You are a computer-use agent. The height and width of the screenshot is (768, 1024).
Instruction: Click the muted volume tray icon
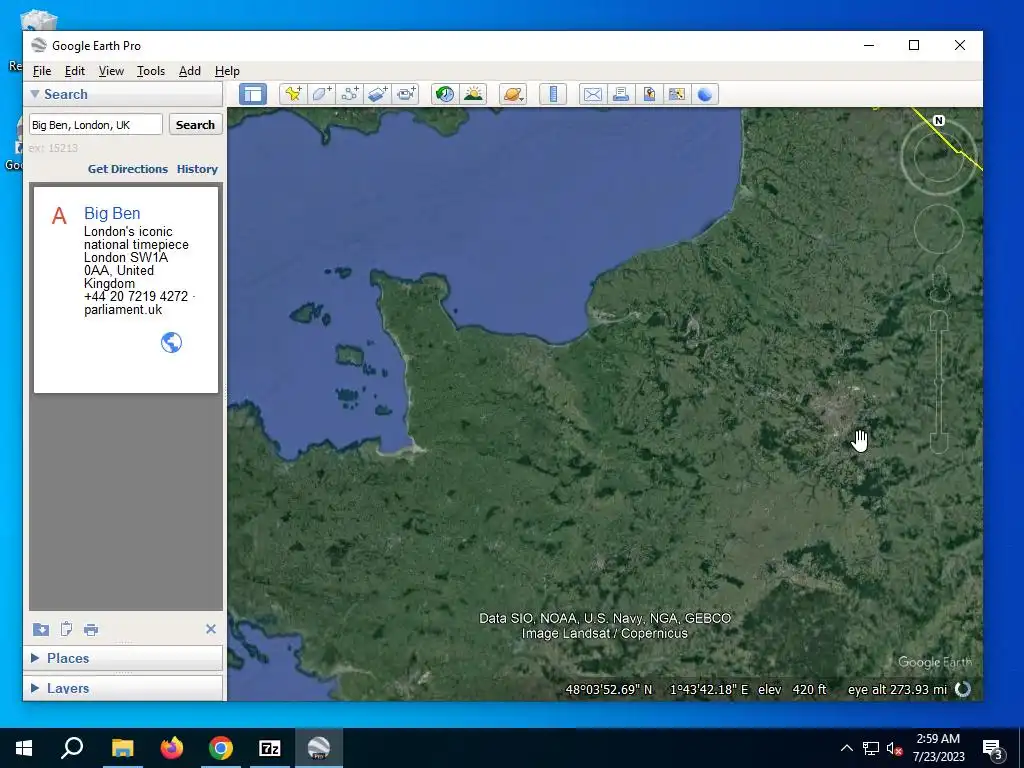894,748
